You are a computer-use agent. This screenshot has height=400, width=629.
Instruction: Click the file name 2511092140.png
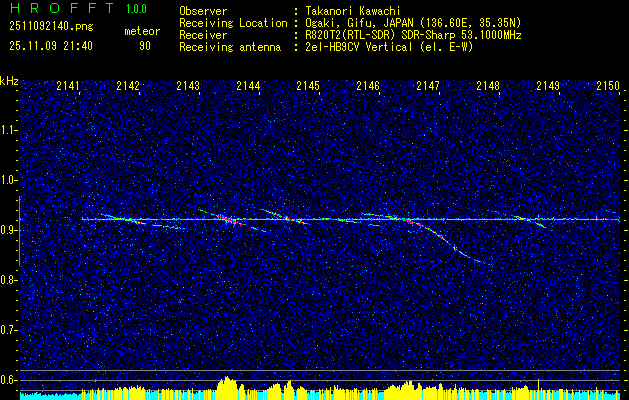click(x=51, y=27)
